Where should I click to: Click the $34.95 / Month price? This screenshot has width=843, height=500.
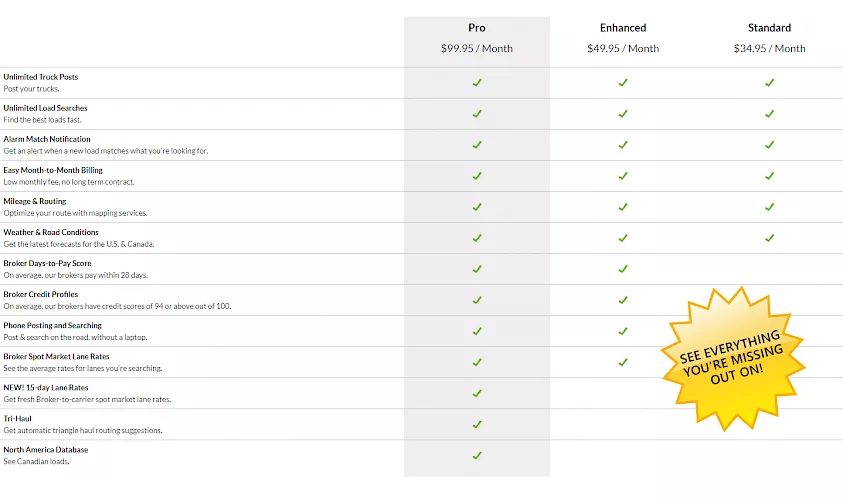[769, 48]
